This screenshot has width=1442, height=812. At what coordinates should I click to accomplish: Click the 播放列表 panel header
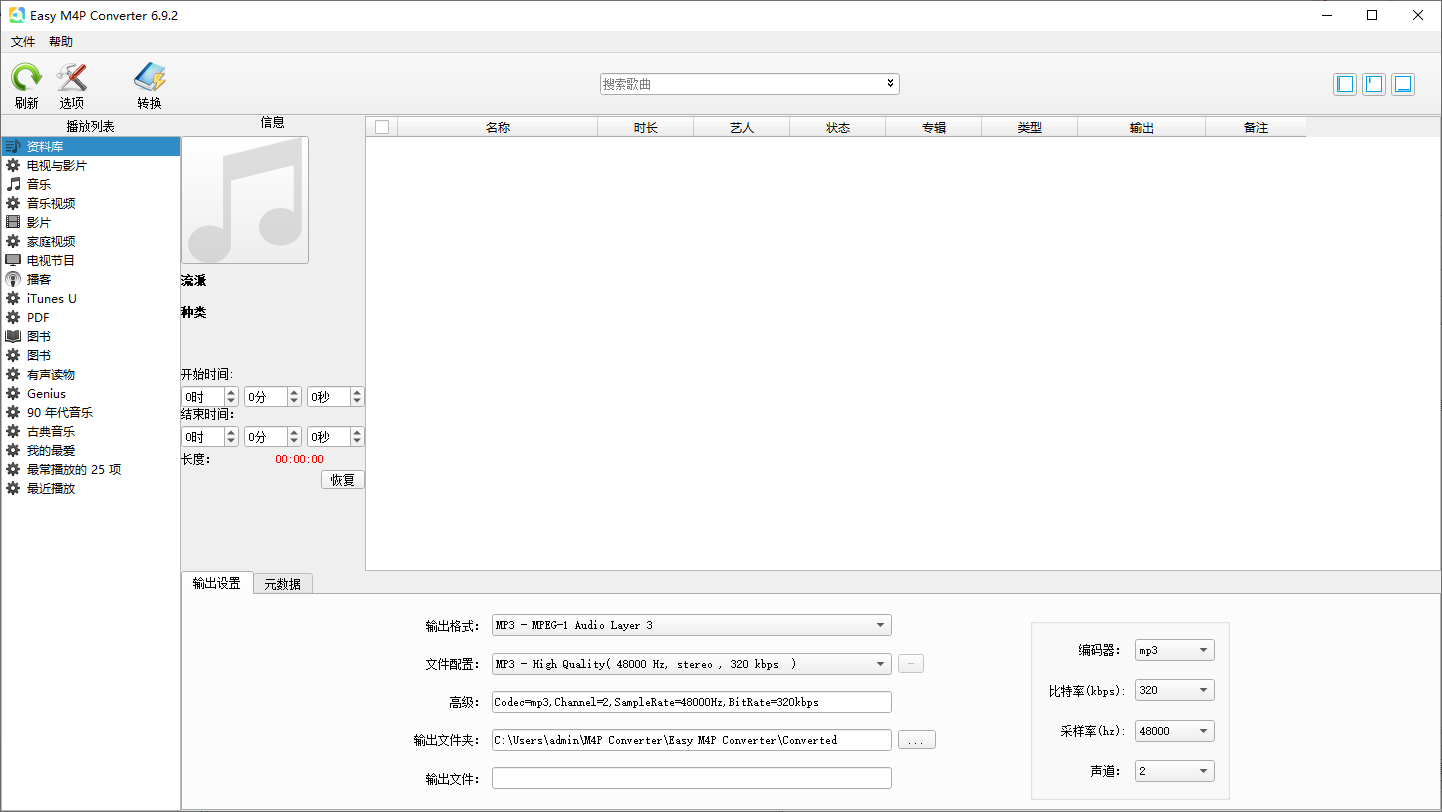click(91, 126)
